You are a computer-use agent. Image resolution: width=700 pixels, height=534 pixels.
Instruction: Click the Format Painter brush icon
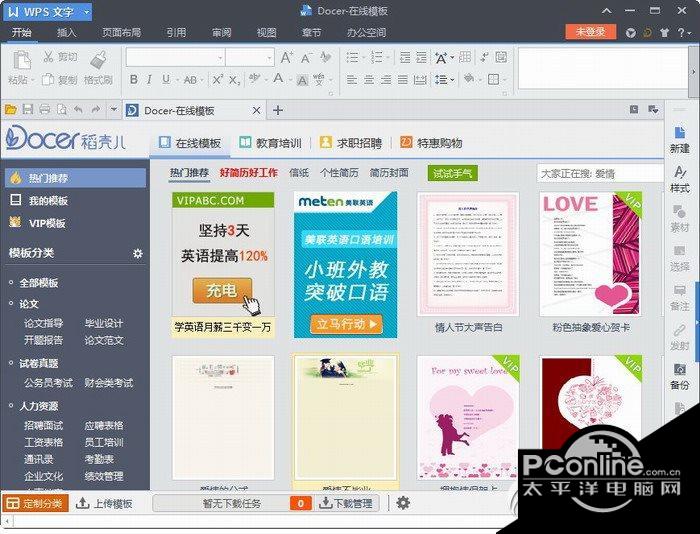(99, 60)
